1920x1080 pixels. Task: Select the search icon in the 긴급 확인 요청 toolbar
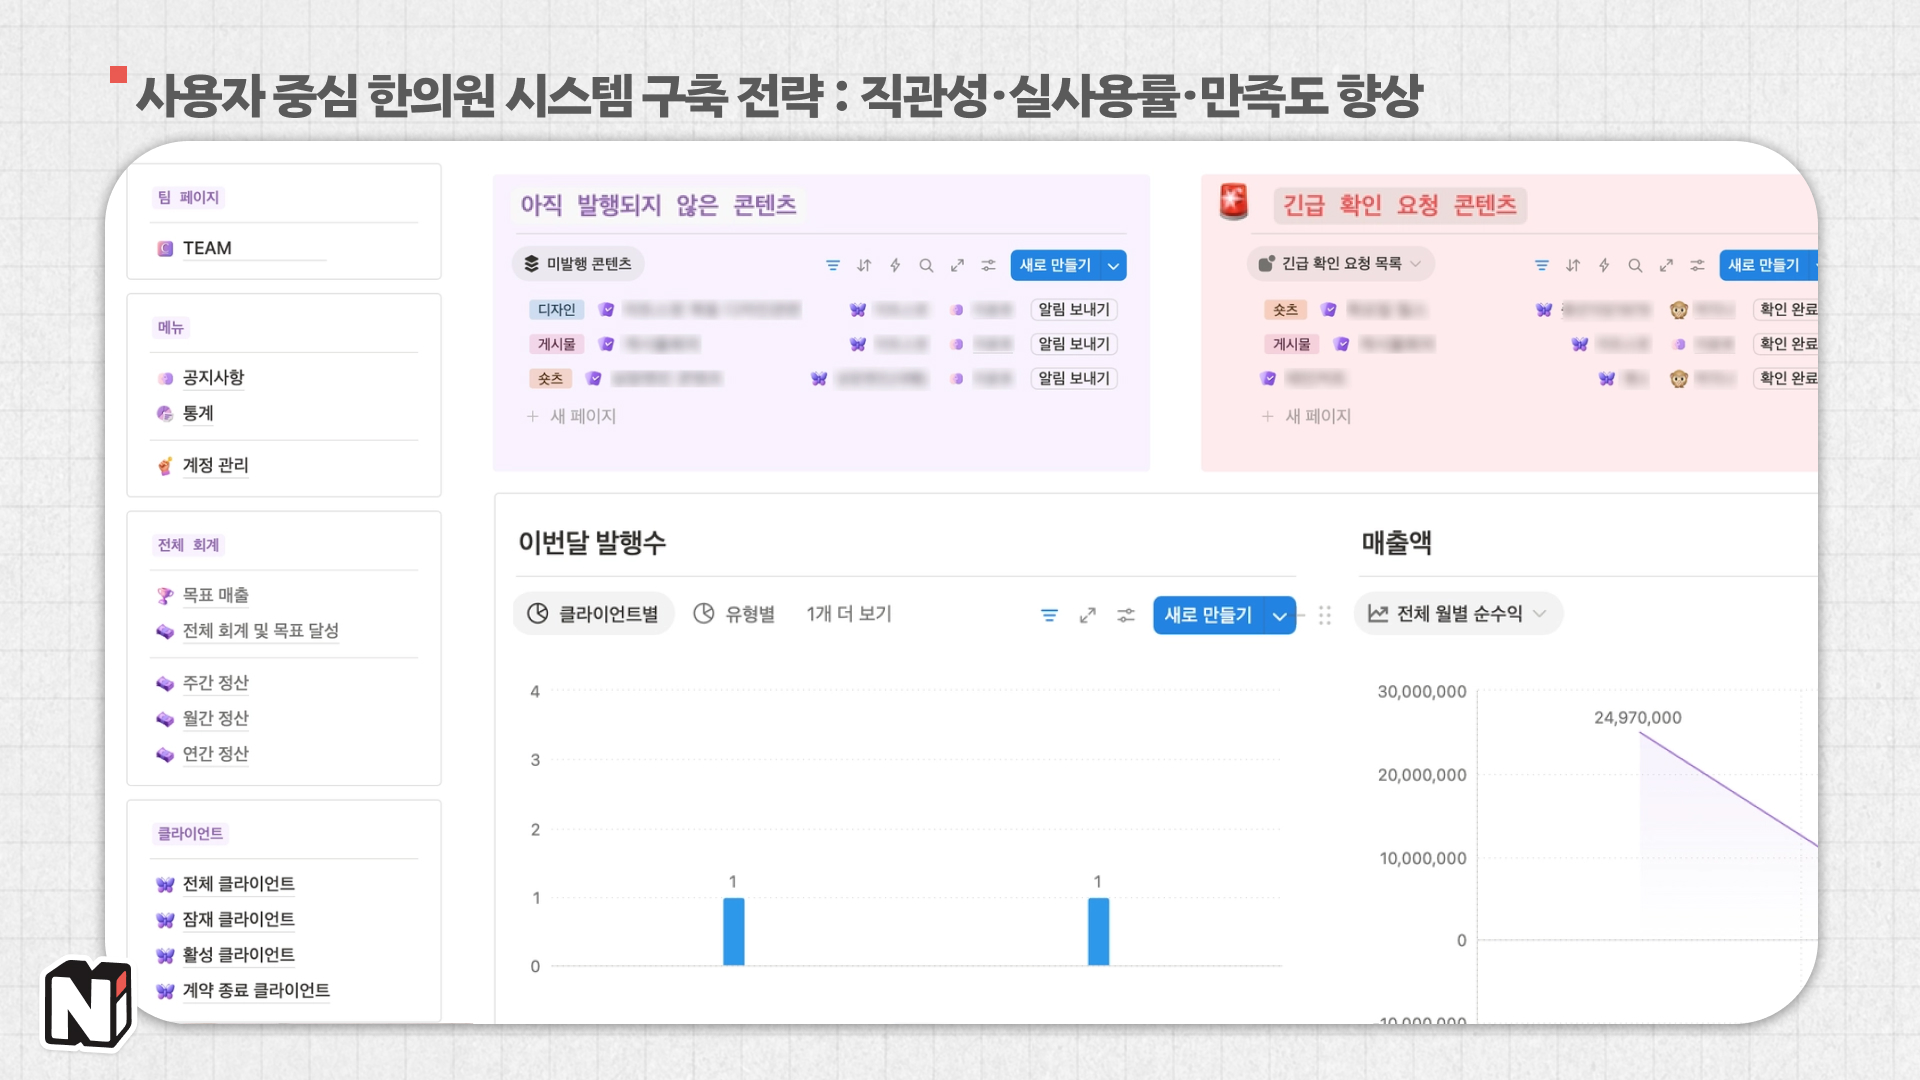pyautogui.click(x=1636, y=265)
